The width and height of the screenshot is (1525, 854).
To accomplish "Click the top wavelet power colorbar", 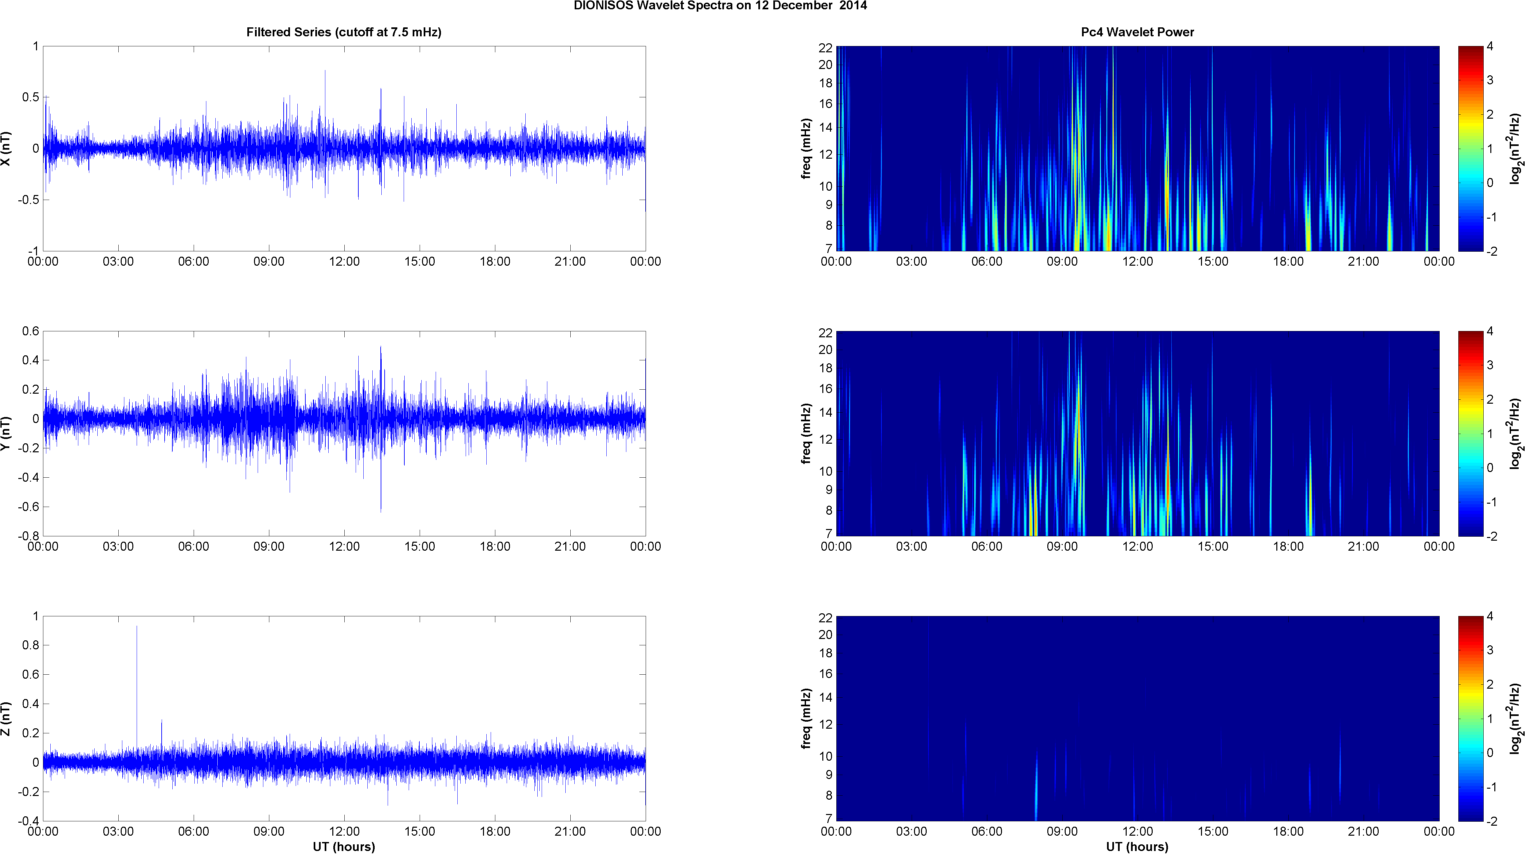I will tap(1470, 148).
